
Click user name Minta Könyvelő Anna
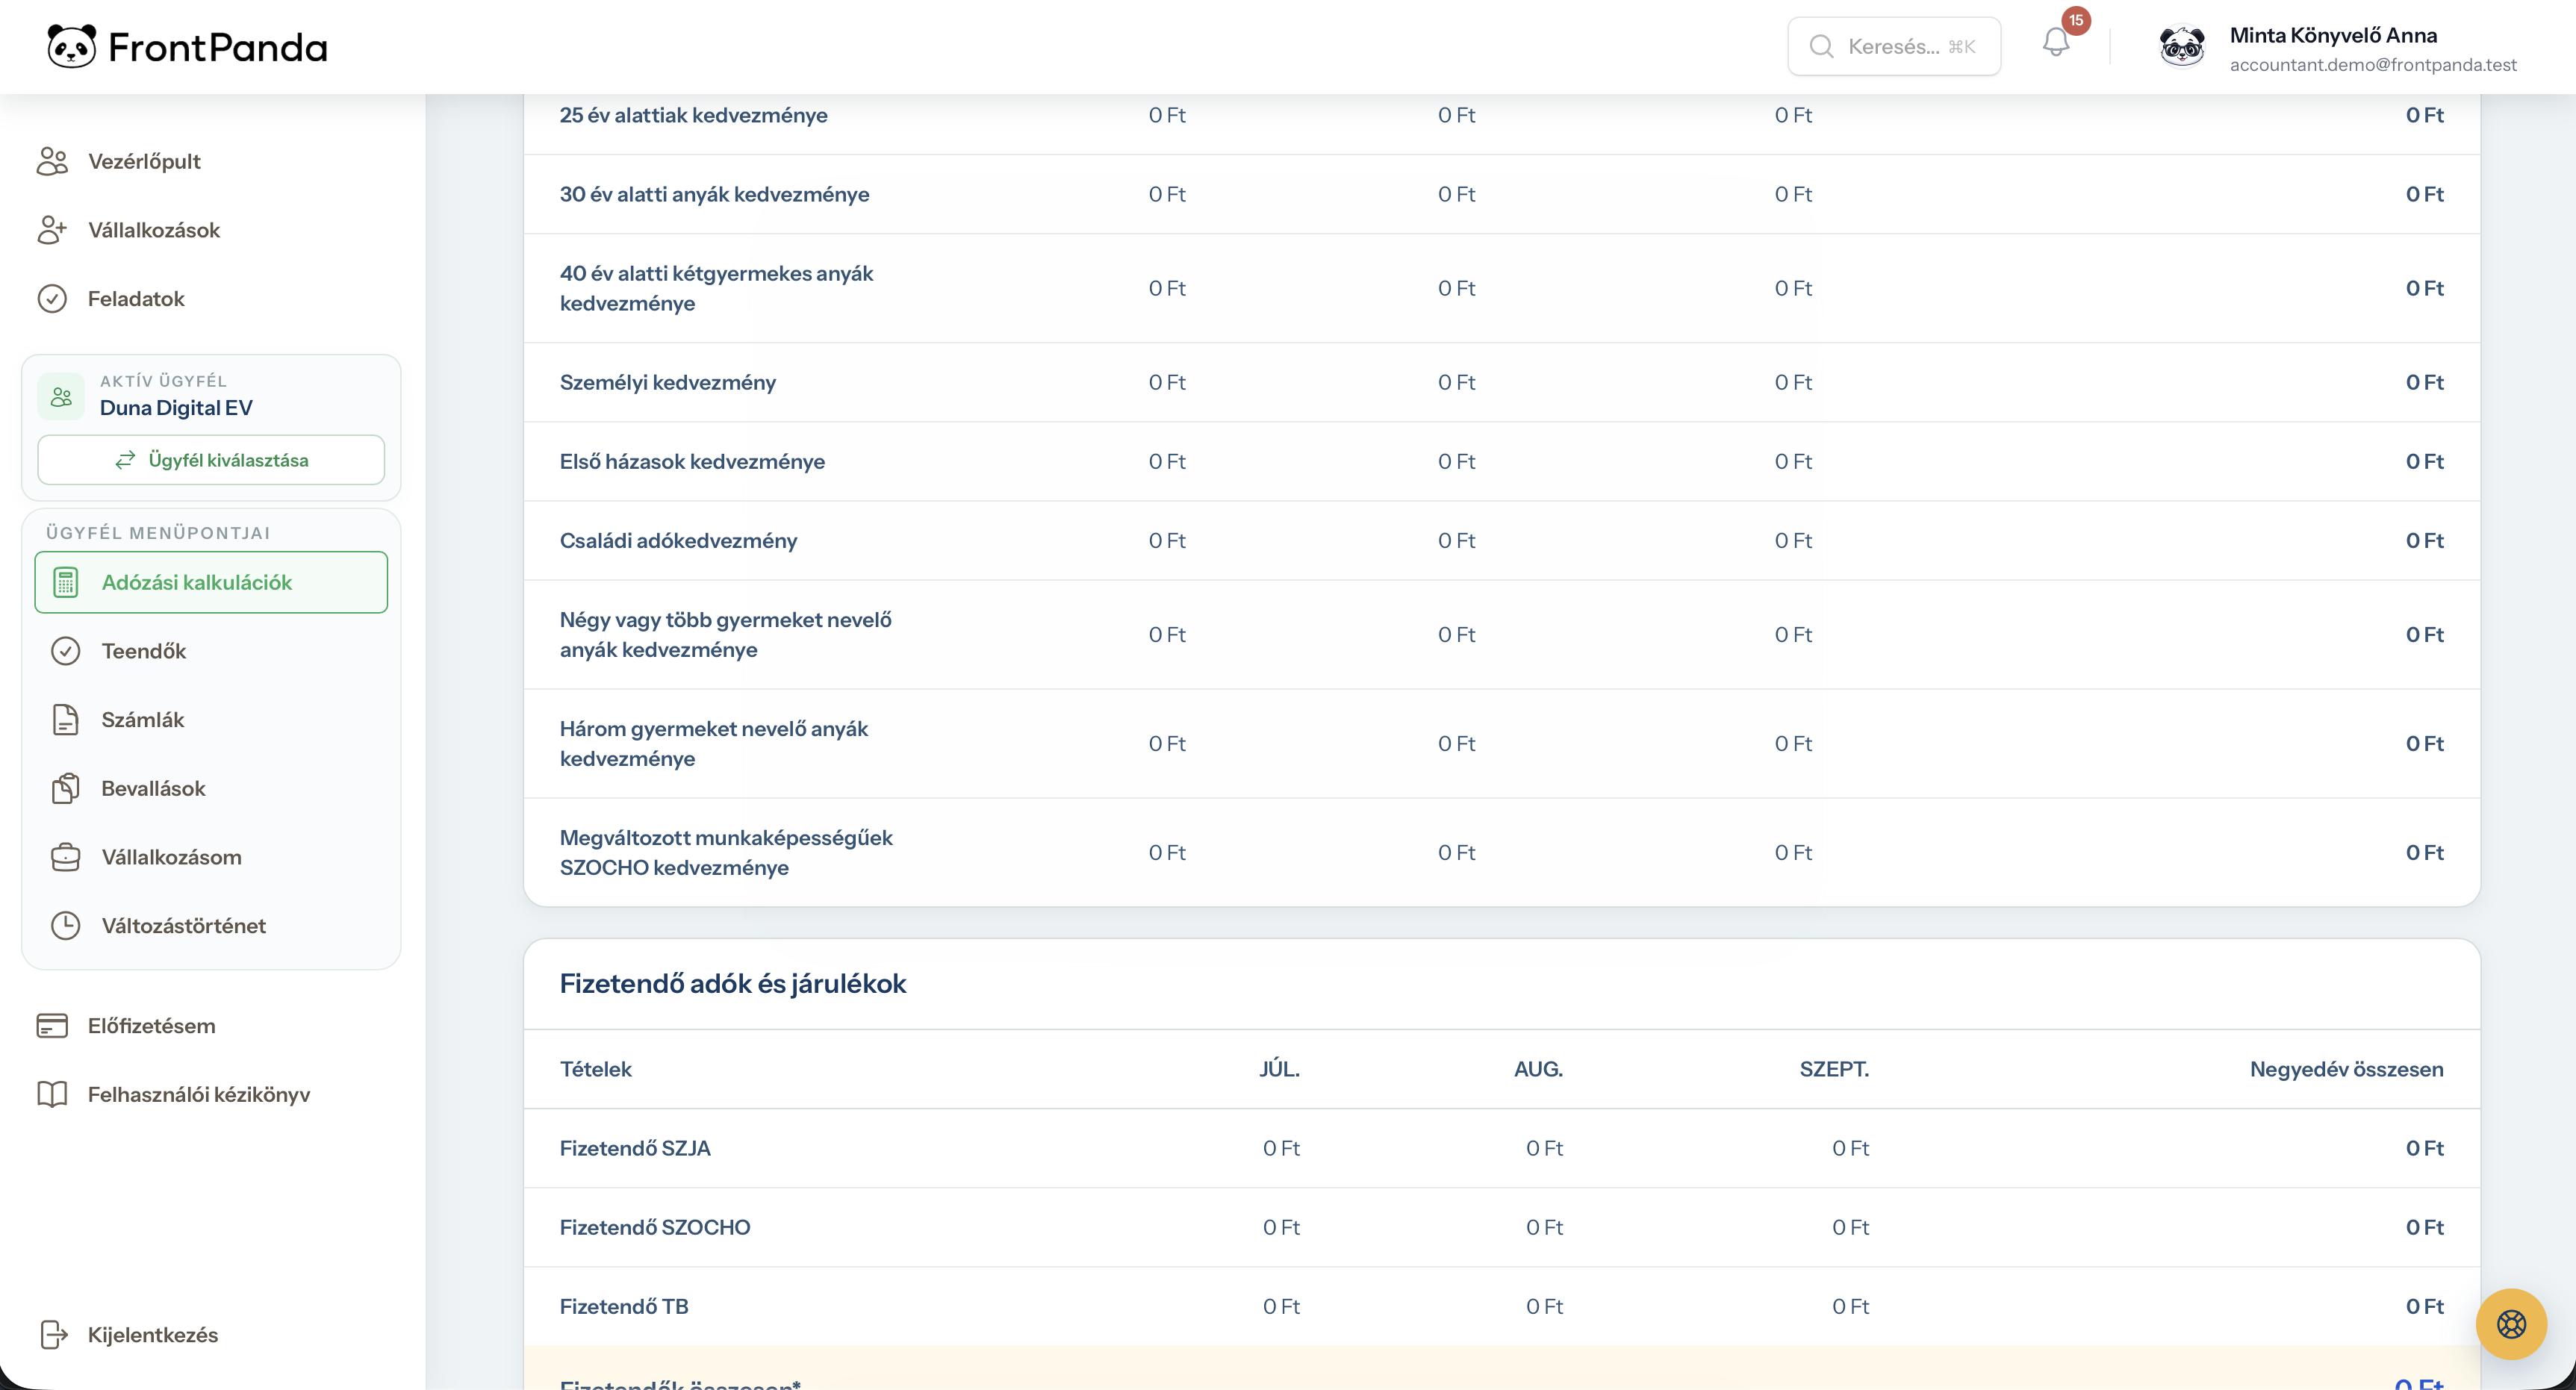[x=2333, y=35]
